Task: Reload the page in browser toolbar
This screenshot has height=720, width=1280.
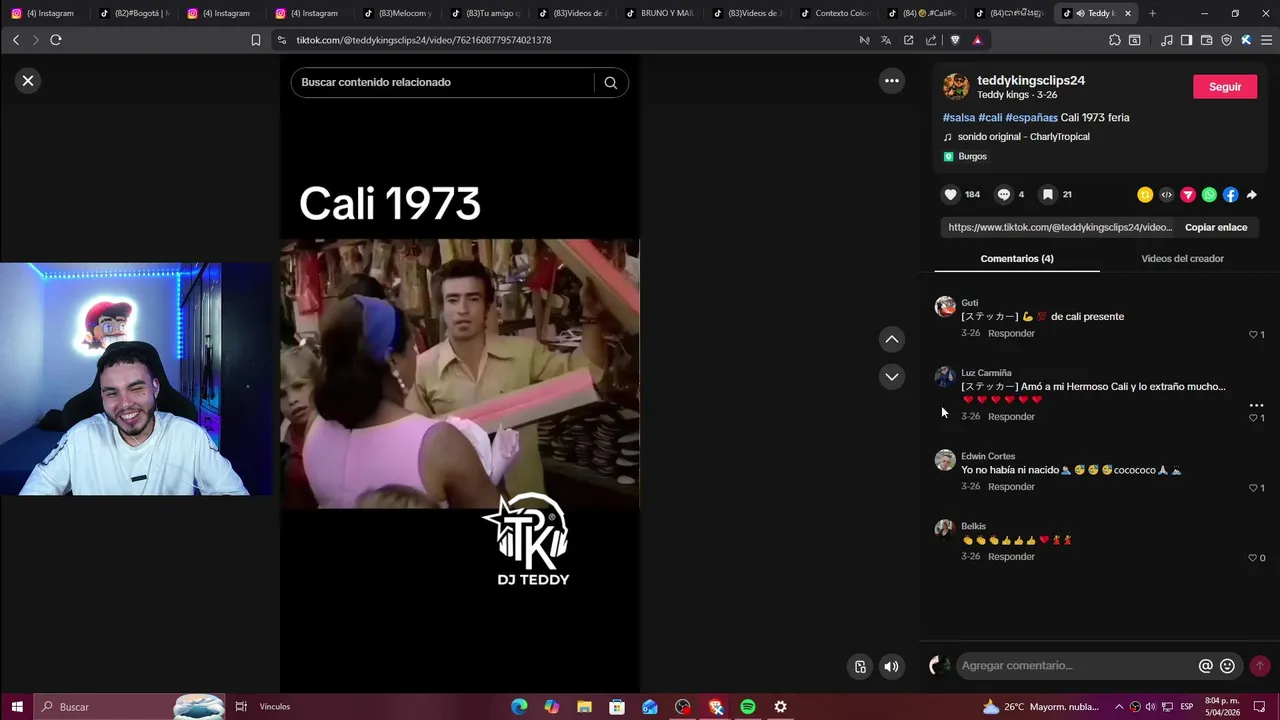Action: click(56, 40)
